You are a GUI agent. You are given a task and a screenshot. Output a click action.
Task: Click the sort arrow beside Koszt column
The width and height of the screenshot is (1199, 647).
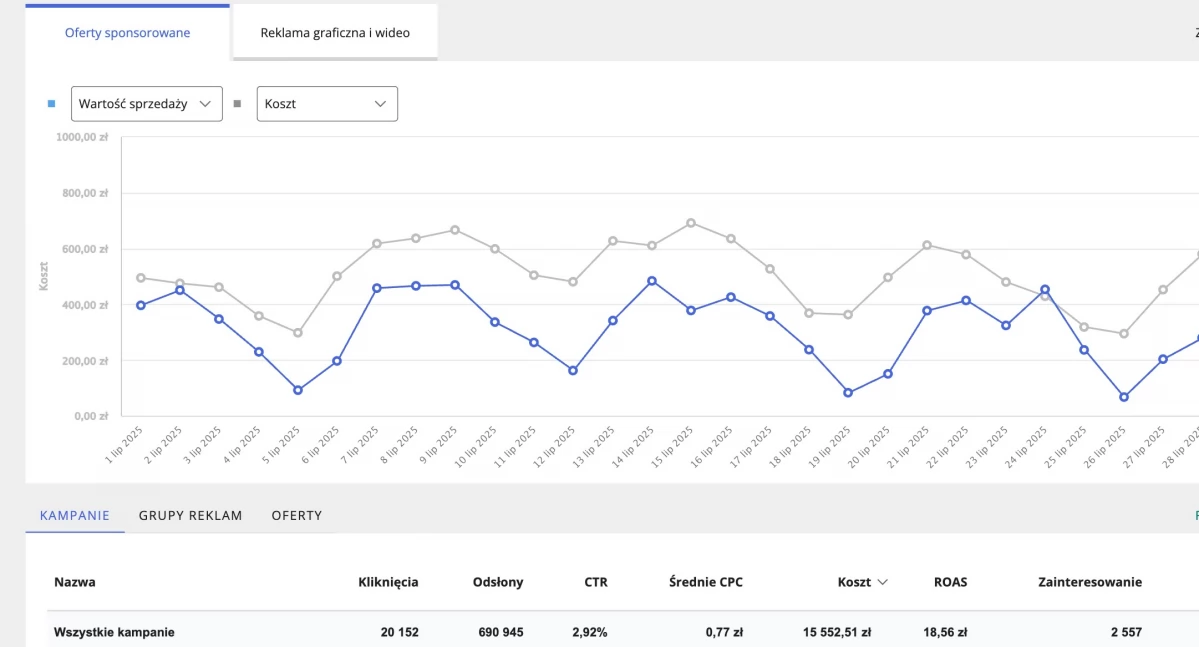click(x=882, y=582)
